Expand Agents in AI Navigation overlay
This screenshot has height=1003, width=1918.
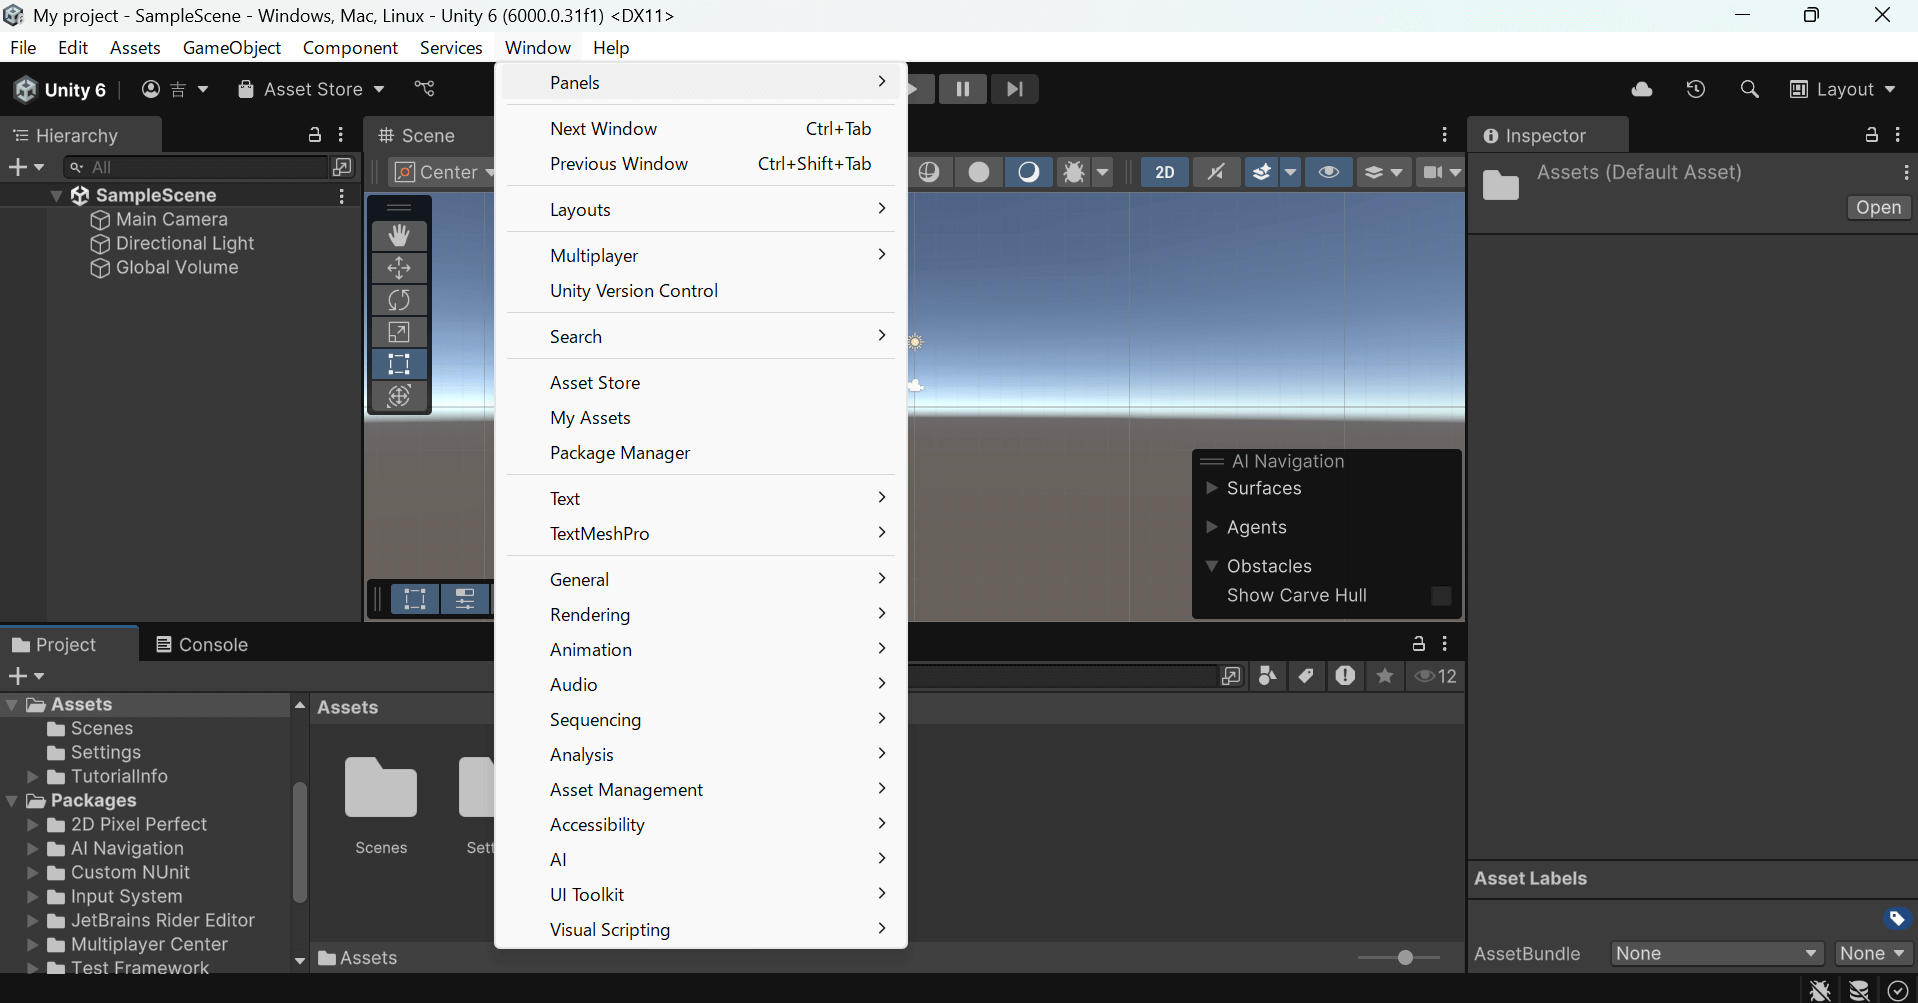point(1212,527)
